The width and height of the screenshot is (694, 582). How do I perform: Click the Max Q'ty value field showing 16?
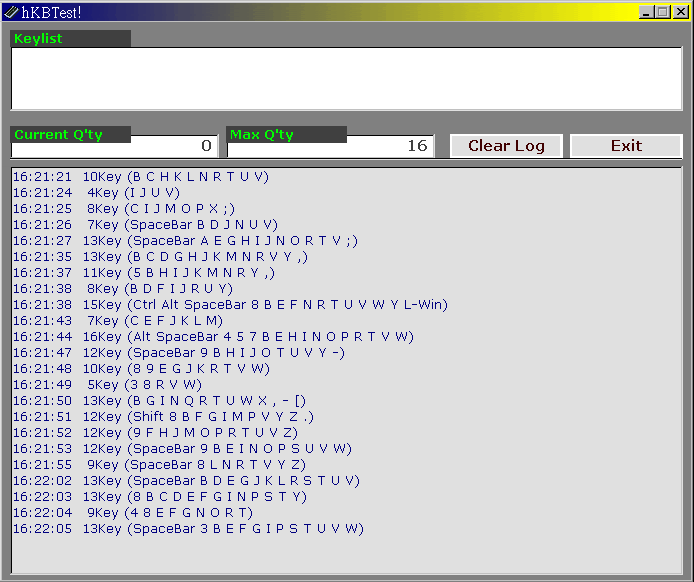330,146
